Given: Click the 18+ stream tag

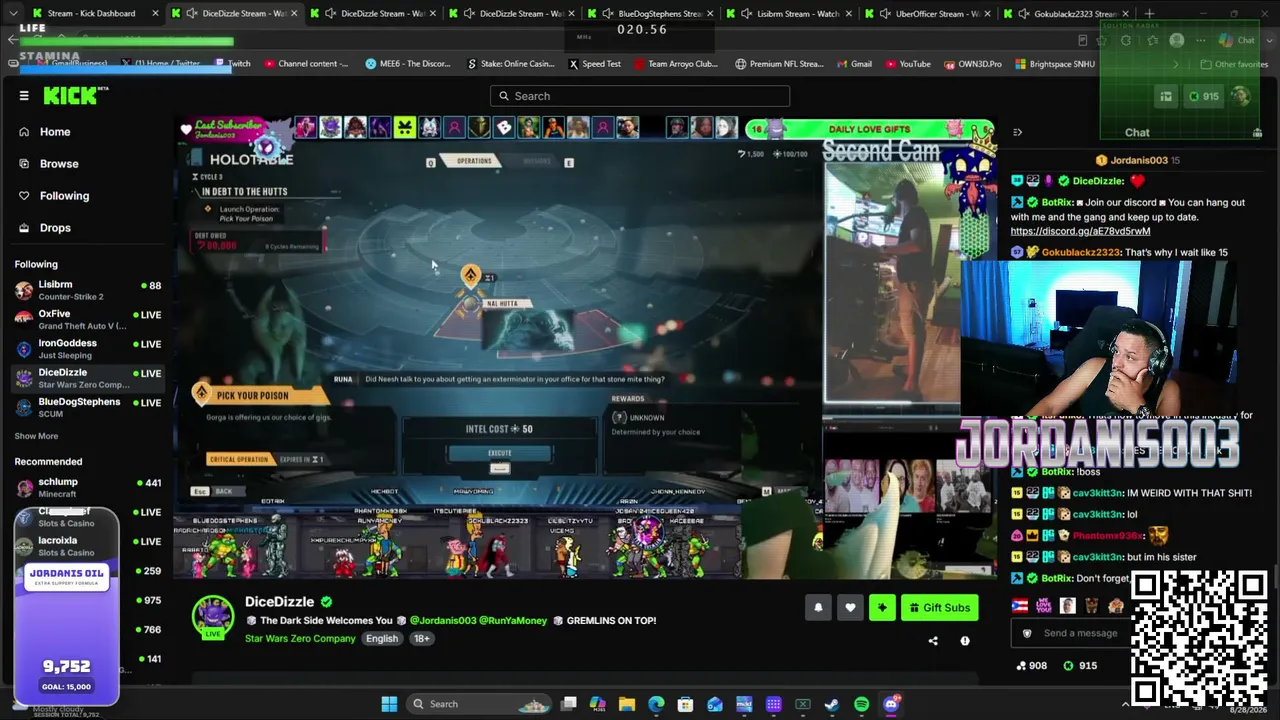Looking at the screenshot, I should click(x=422, y=639).
